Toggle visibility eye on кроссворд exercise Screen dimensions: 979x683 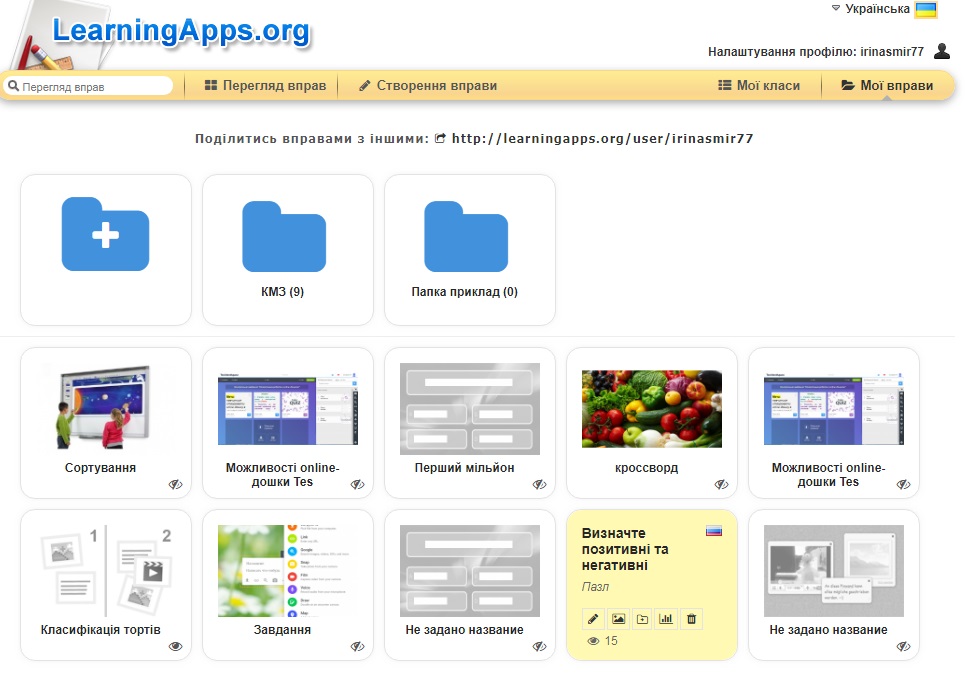(721, 484)
